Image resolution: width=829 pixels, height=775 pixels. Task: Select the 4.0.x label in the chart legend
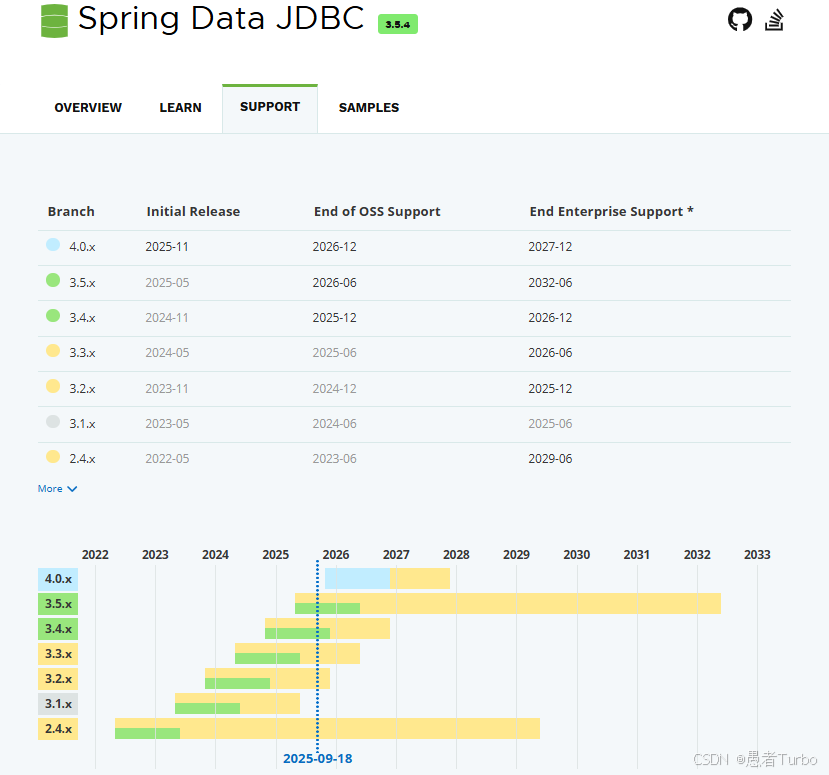coord(57,578)
